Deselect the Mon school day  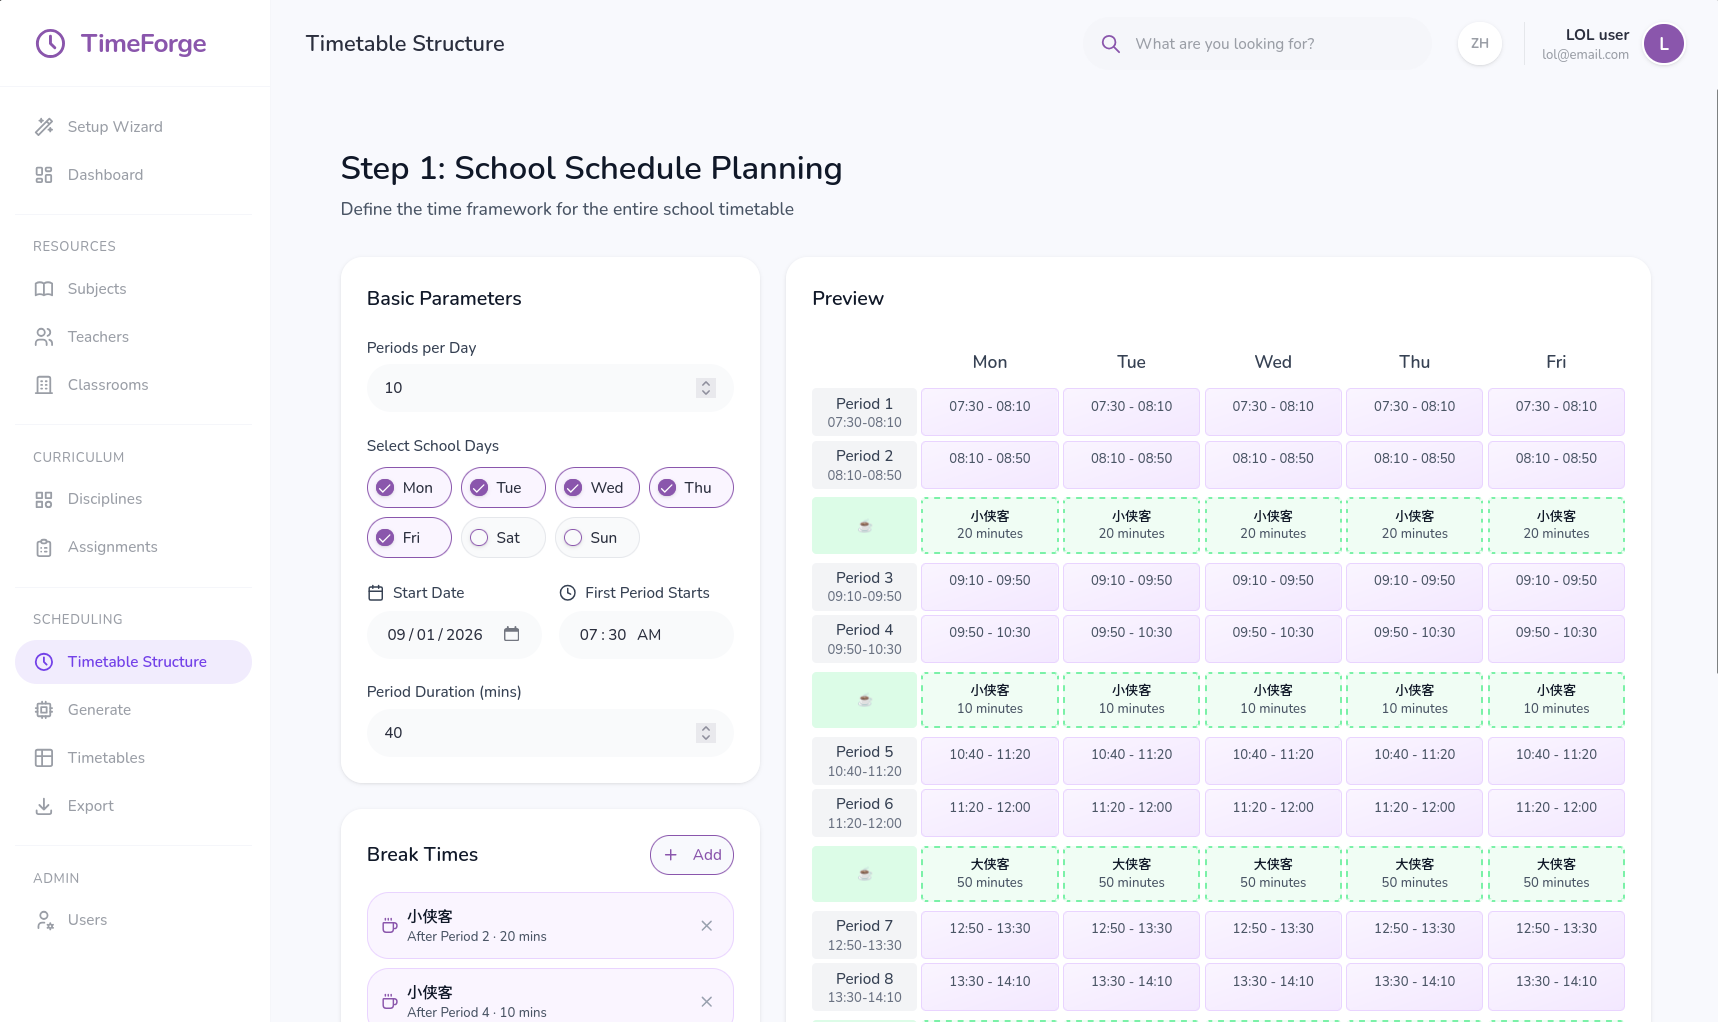coord(409,488)
